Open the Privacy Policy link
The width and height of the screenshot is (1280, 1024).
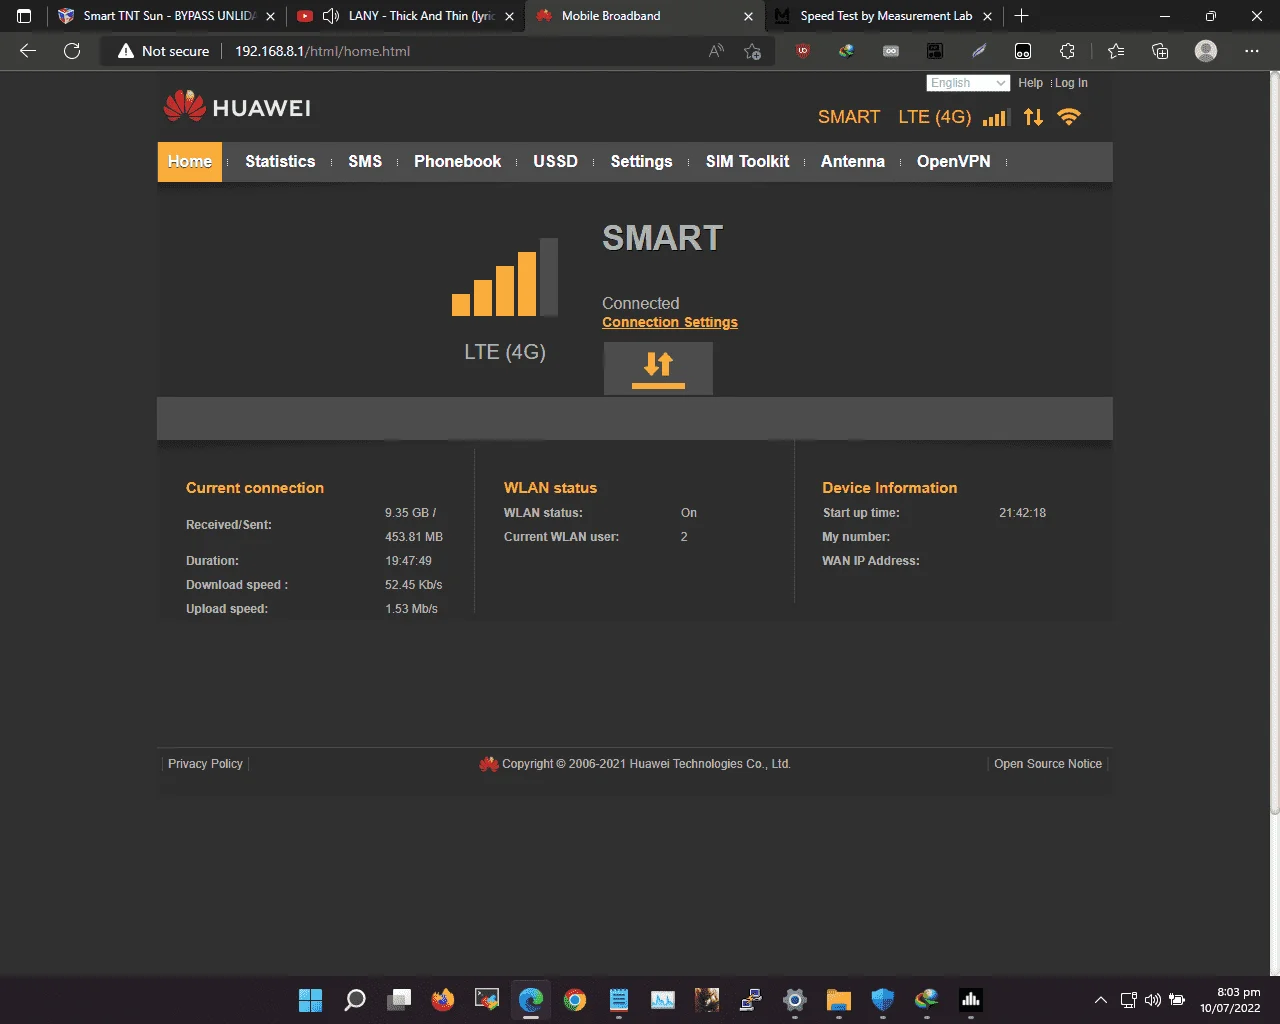[x=205, y=764]
